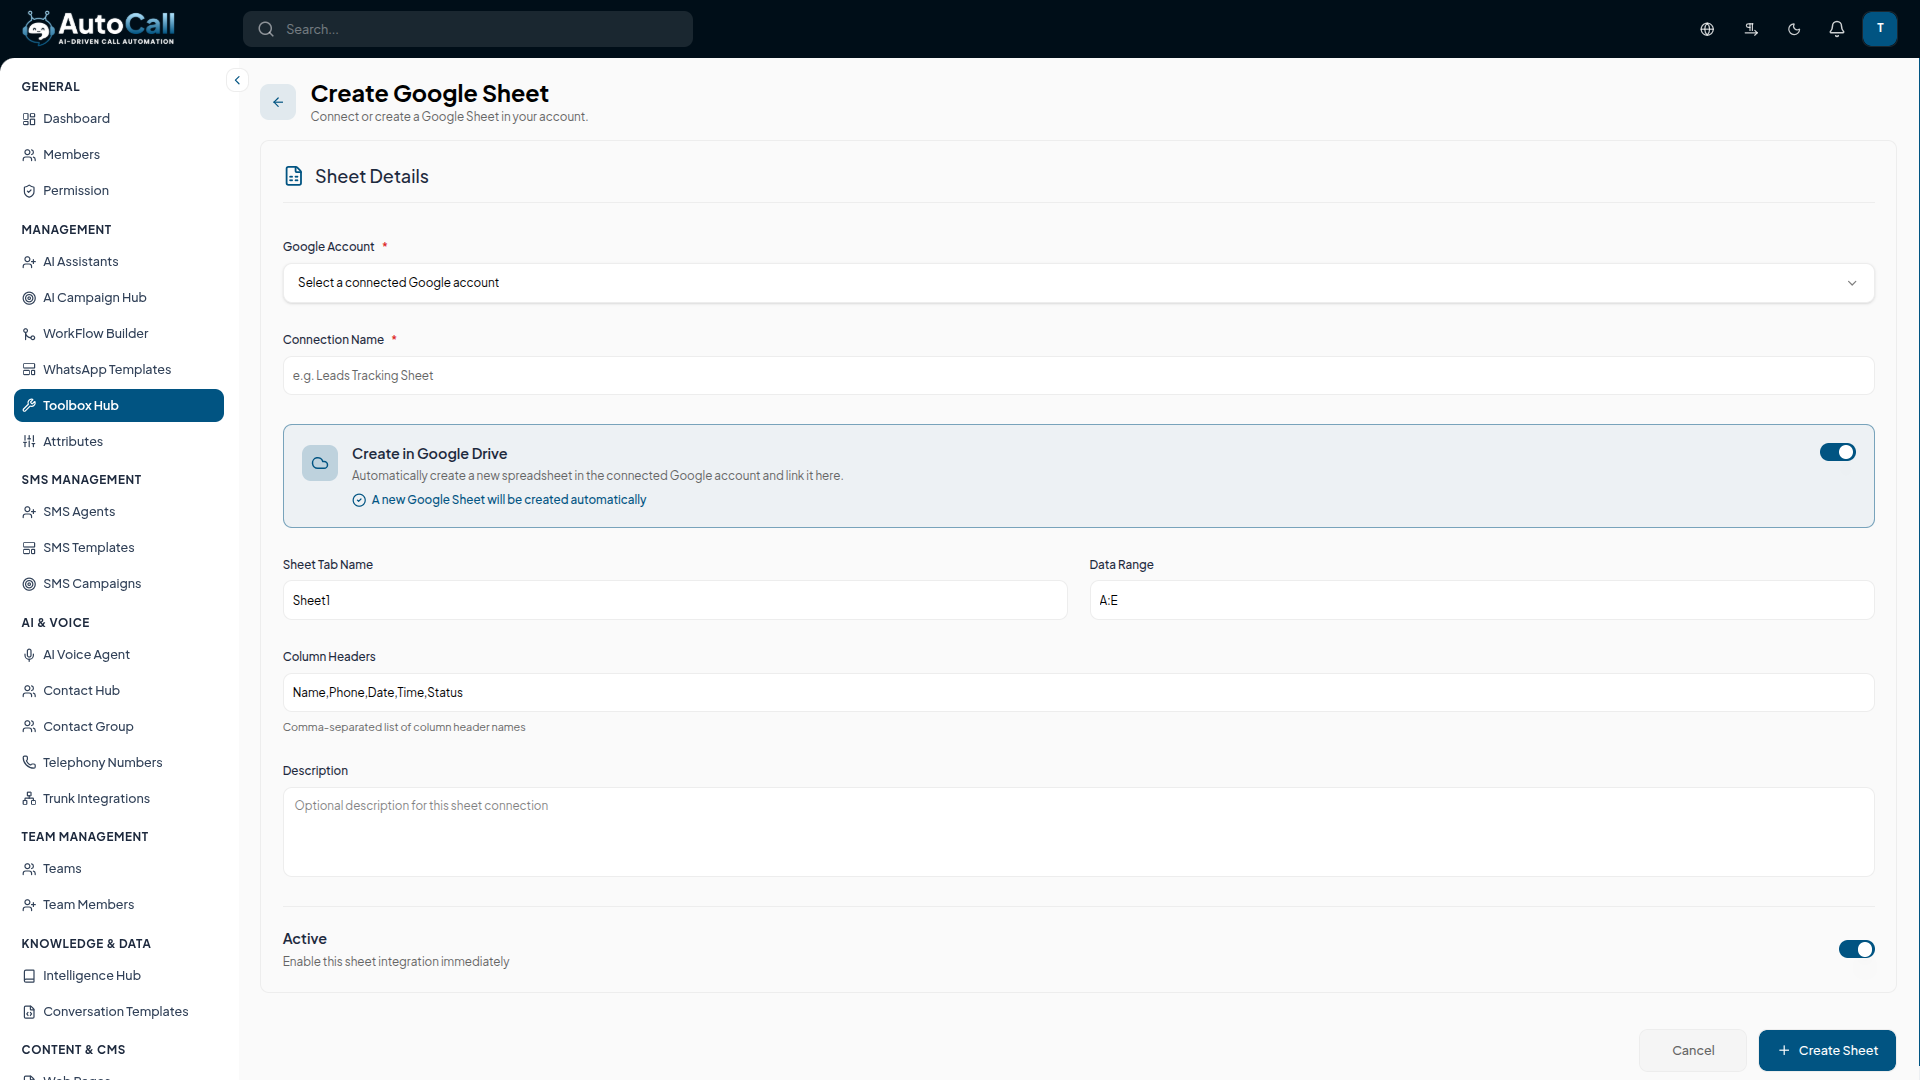Open SMS Templates in sidebar
The height and width of the screenshot is (1080, 1920).
(118, 548)
